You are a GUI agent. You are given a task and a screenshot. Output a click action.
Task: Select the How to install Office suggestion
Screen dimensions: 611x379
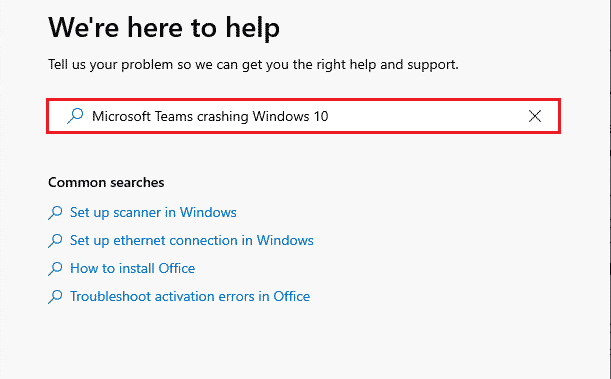132,268
